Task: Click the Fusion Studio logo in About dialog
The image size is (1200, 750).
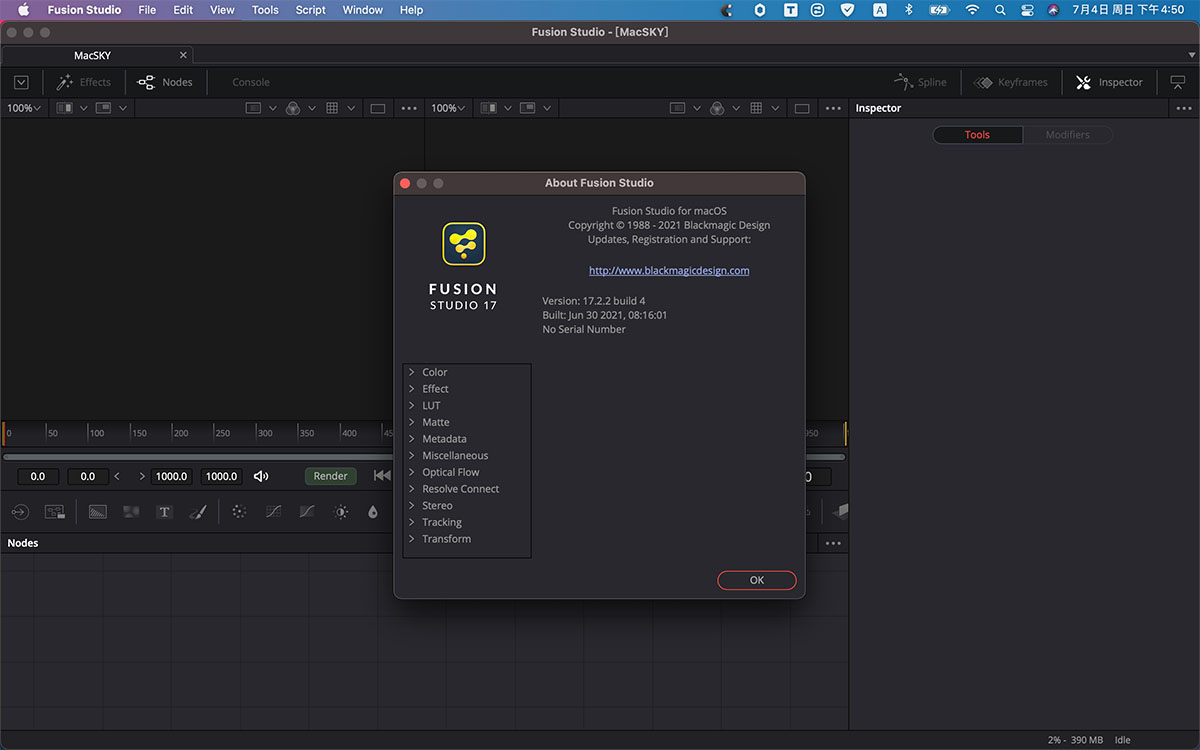Action: point(464,244)
